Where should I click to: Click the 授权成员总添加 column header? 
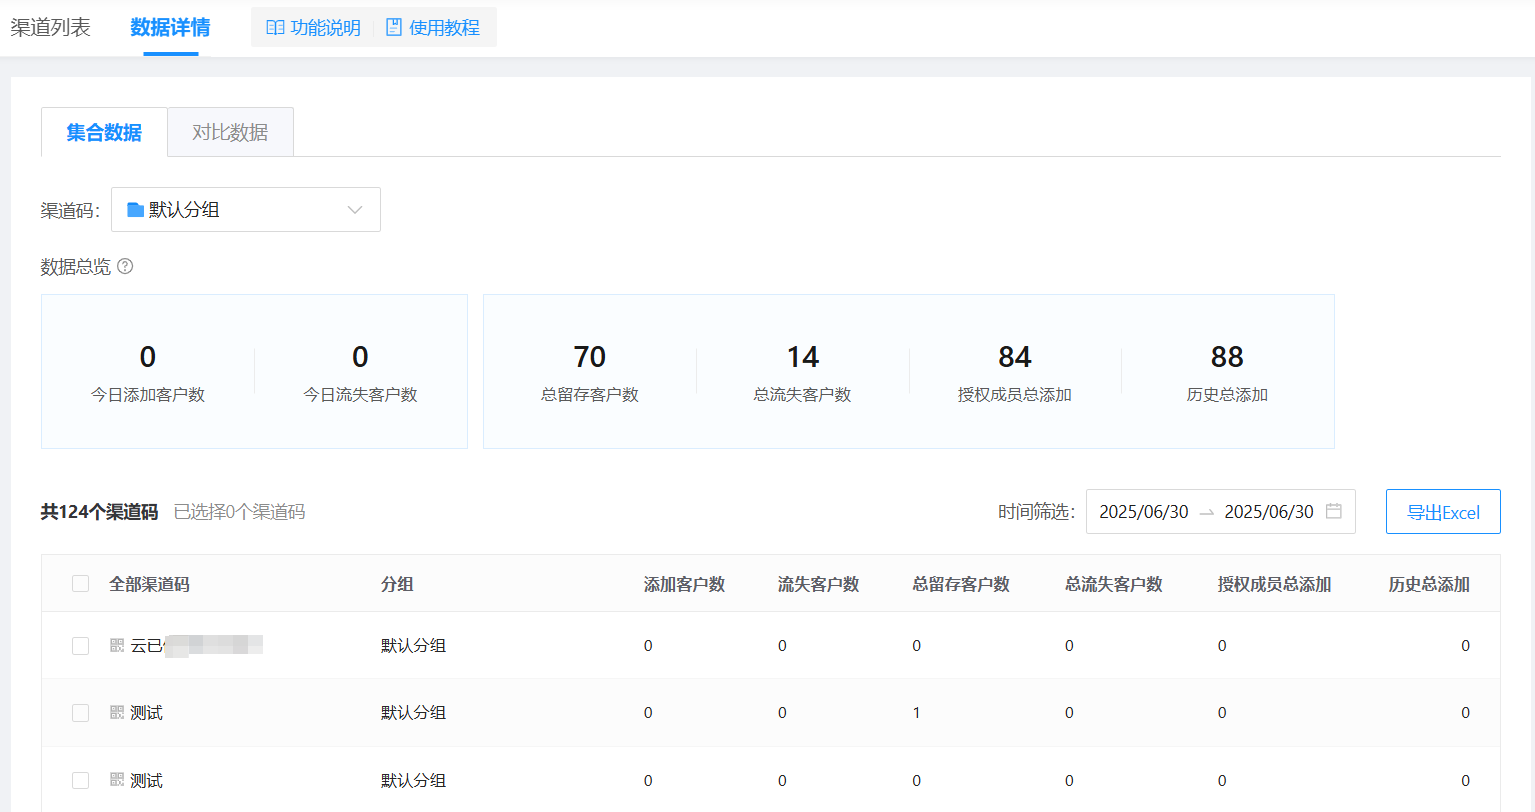pos(1274,584)
